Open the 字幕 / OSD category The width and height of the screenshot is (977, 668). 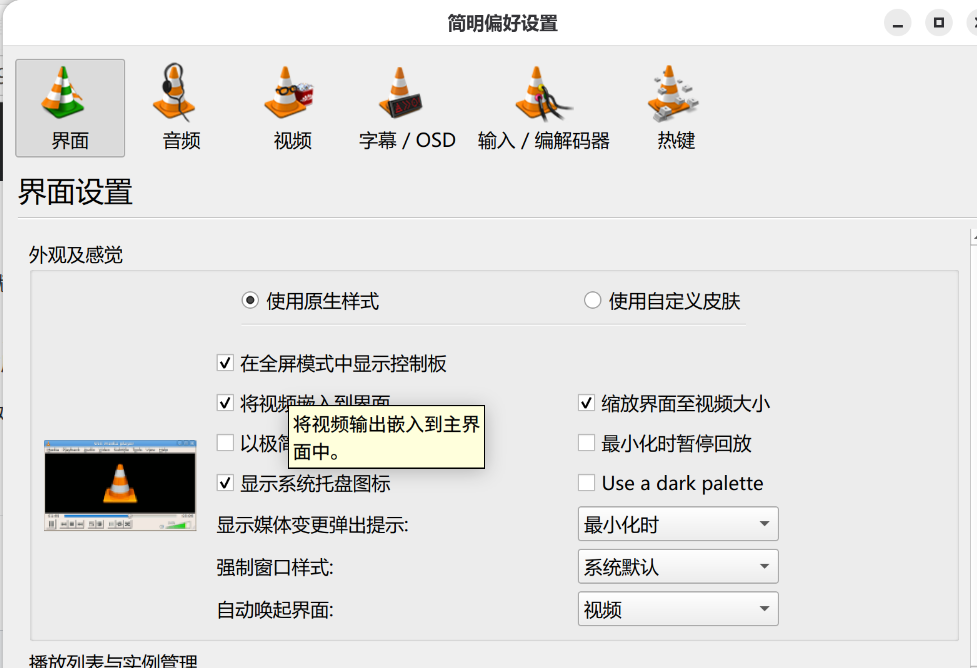[x=407, y=108]
